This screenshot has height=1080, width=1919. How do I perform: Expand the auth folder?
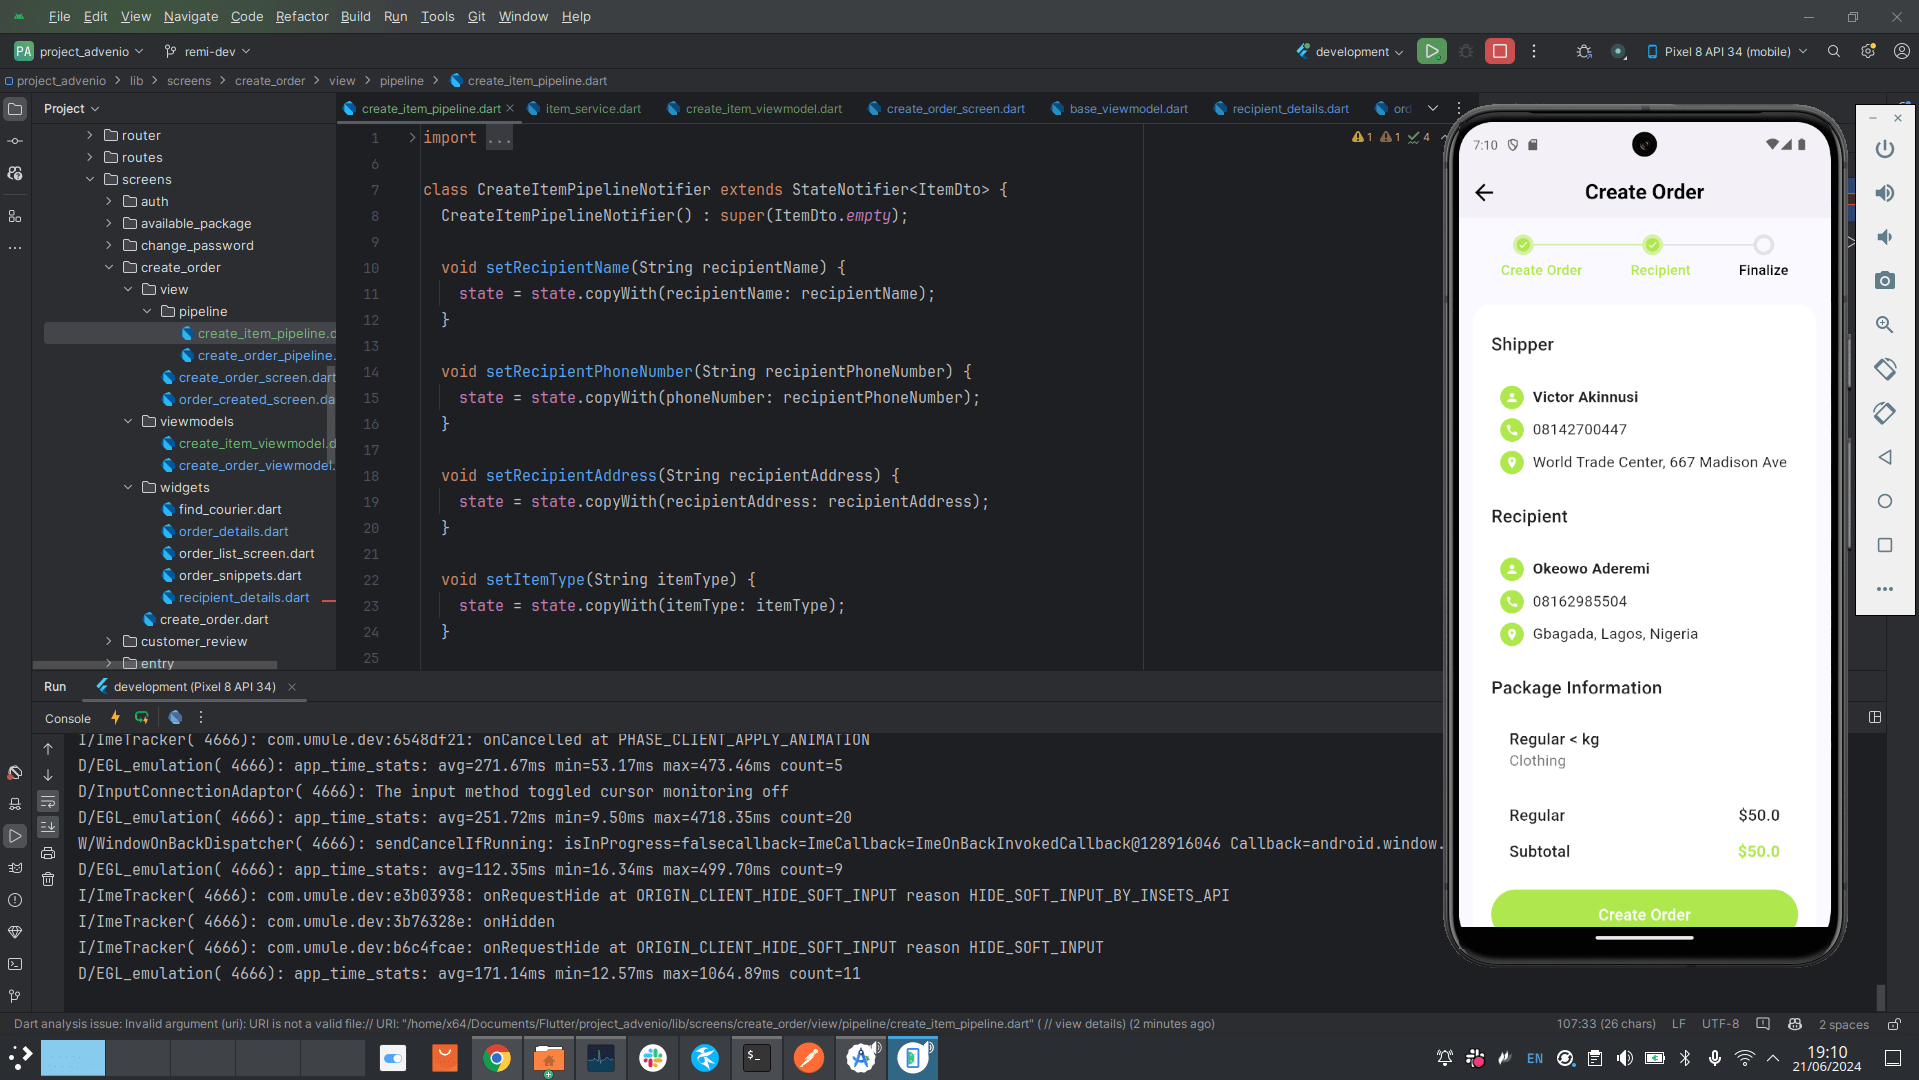(x=109, y=201)
